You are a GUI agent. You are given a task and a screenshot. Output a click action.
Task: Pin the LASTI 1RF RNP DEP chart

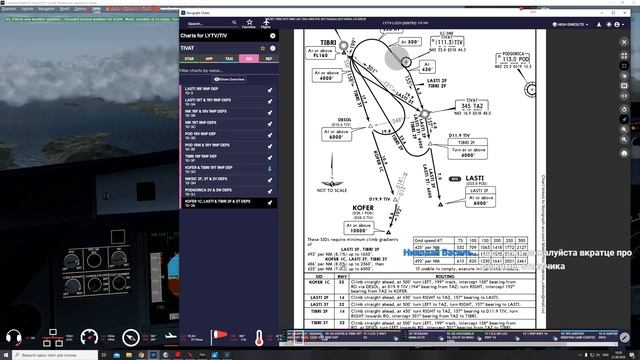[270, 91]
